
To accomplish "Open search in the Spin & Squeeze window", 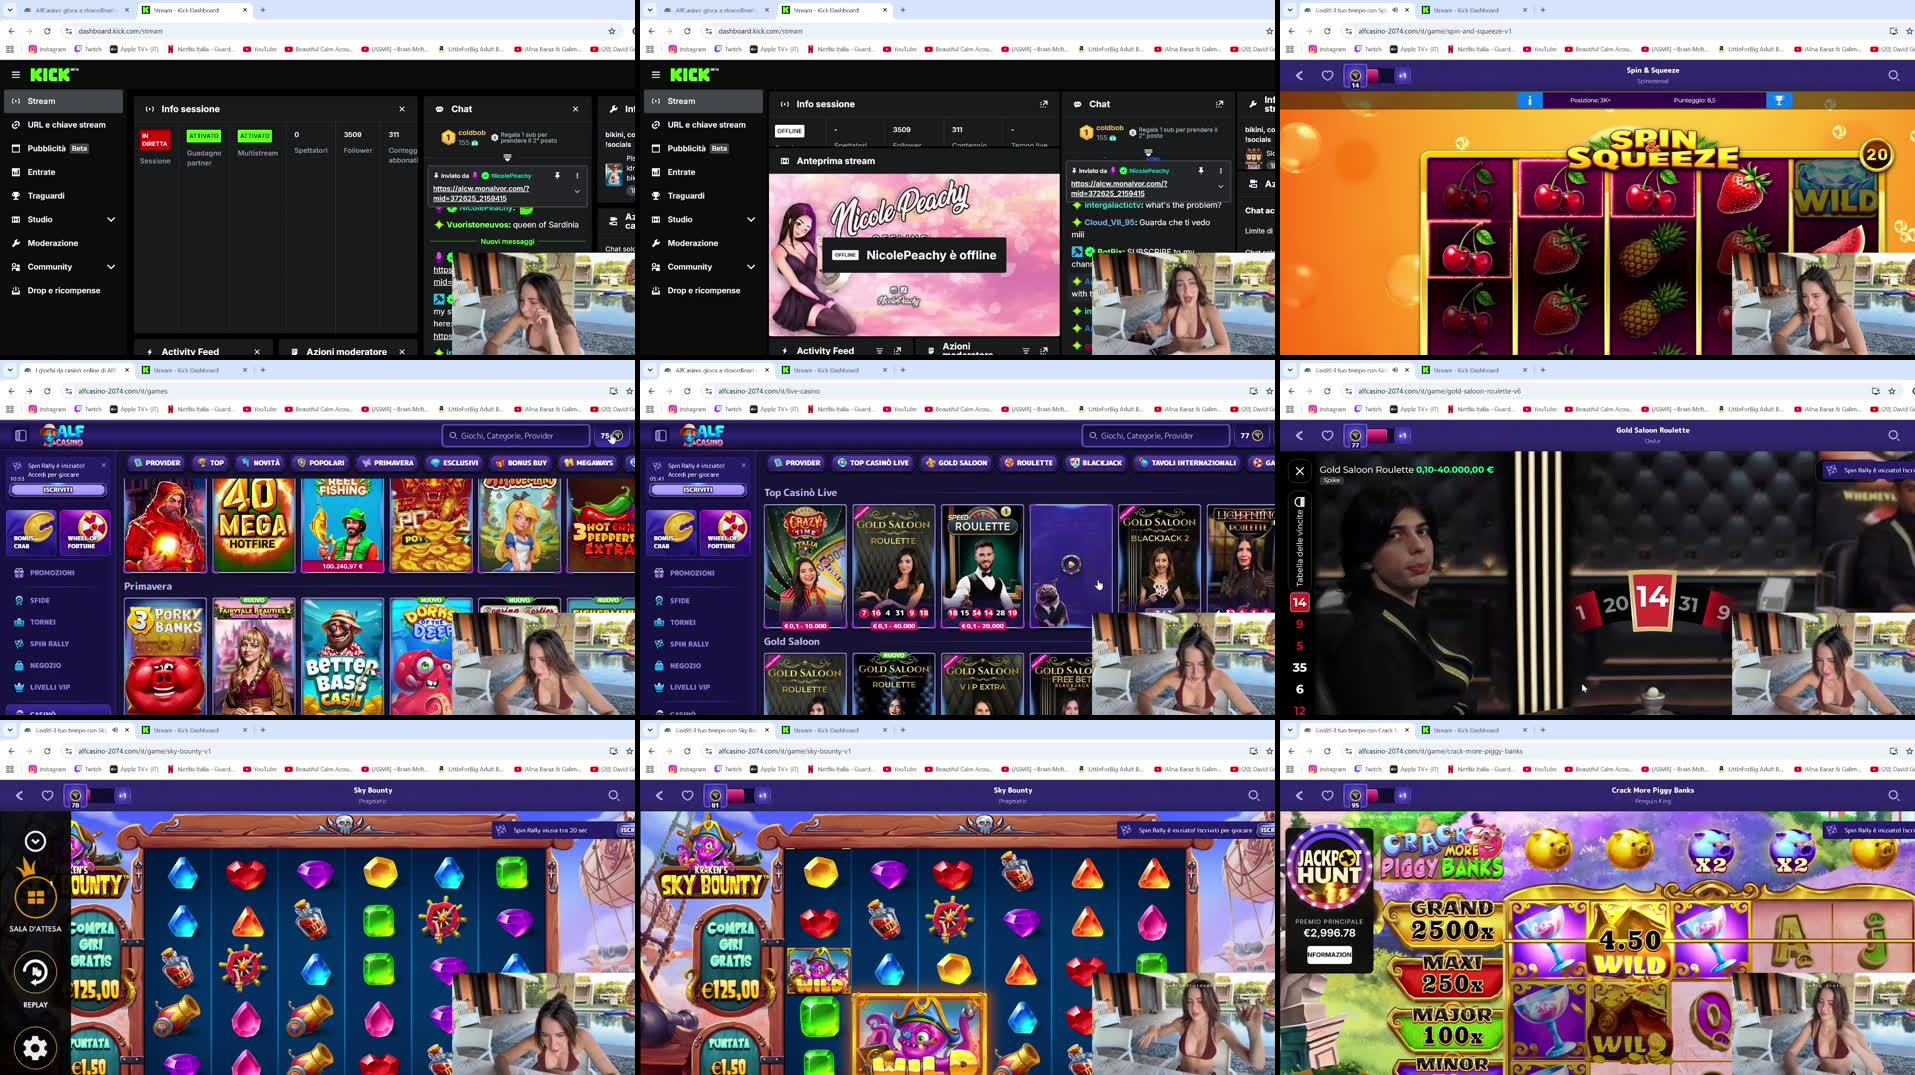I will pos(1893,75).
